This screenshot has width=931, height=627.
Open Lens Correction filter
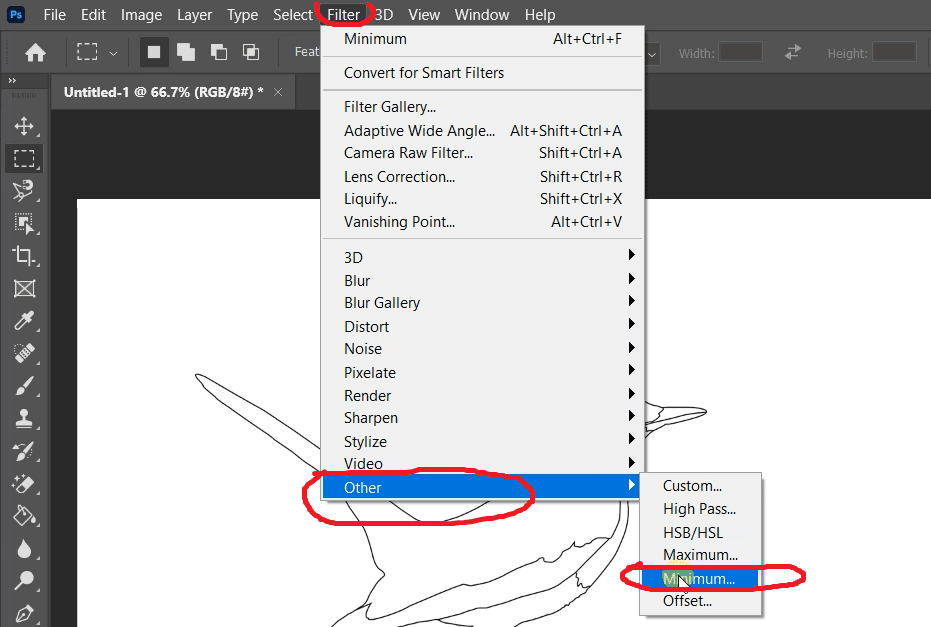(483, 176)
